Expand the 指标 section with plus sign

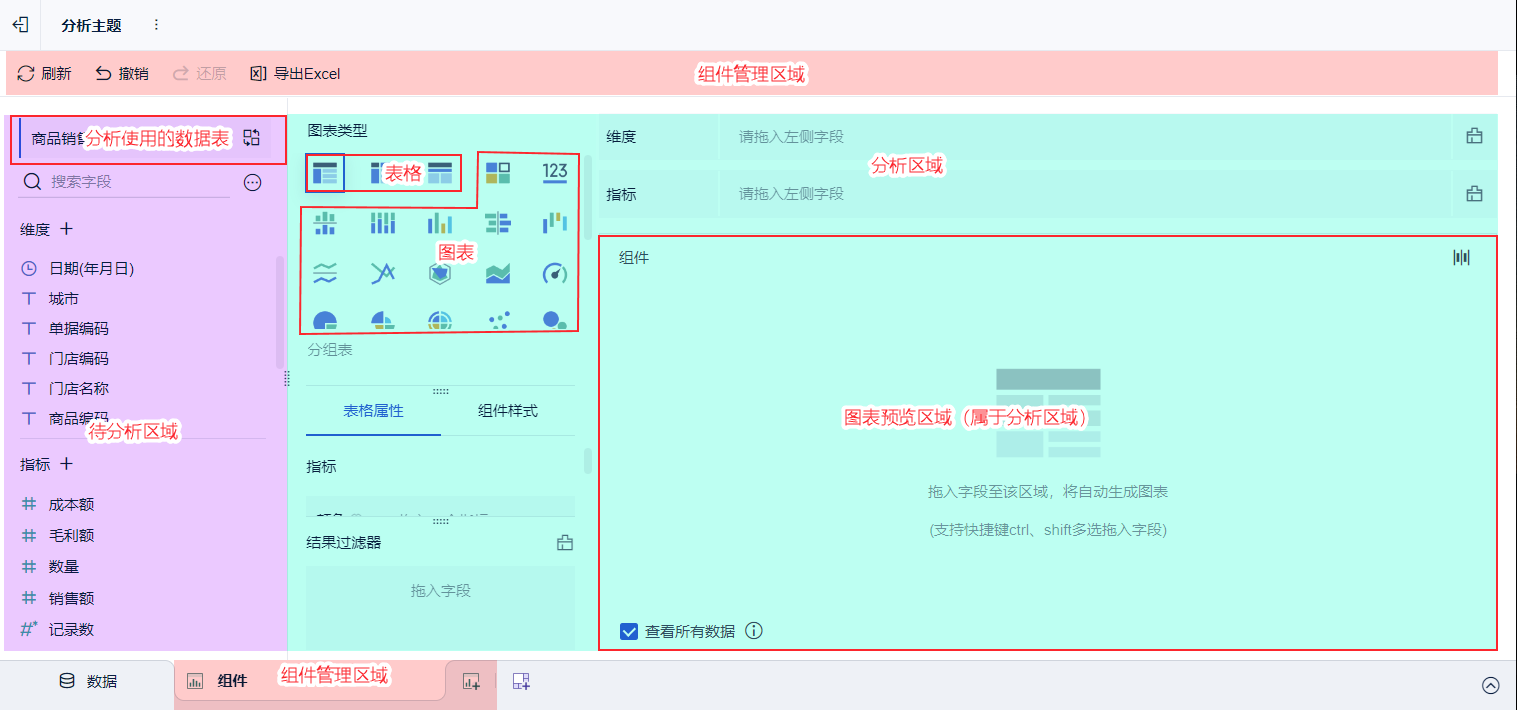[x=66, y=463]
